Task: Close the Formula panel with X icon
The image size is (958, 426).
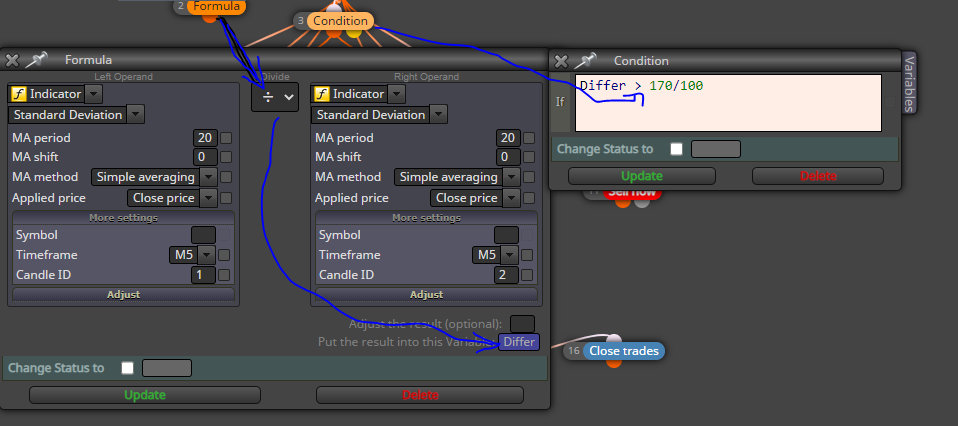Action: pos(12,60)
